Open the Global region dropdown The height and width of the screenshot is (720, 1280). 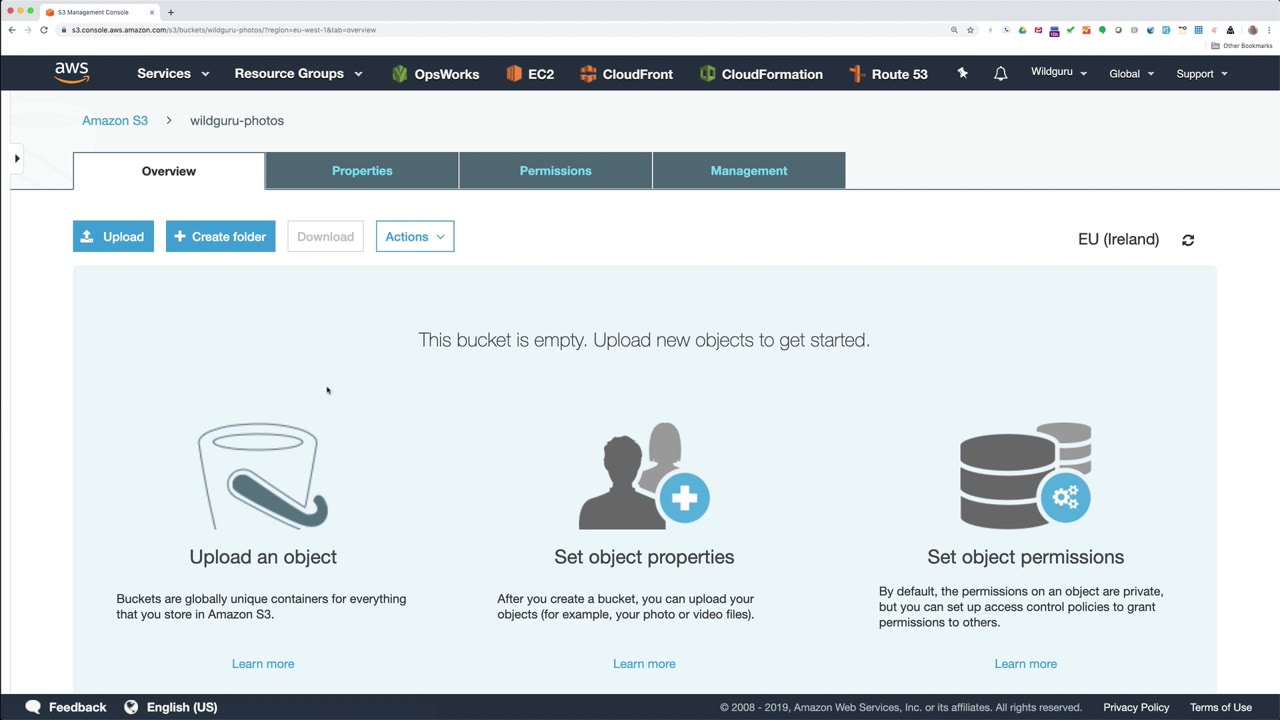tap(1132, 74)
